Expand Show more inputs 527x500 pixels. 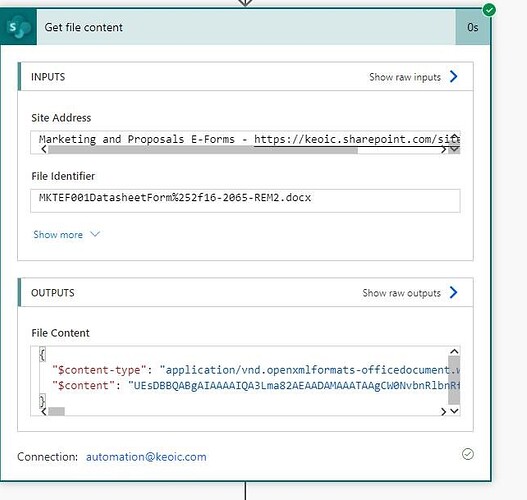[67, 235]
